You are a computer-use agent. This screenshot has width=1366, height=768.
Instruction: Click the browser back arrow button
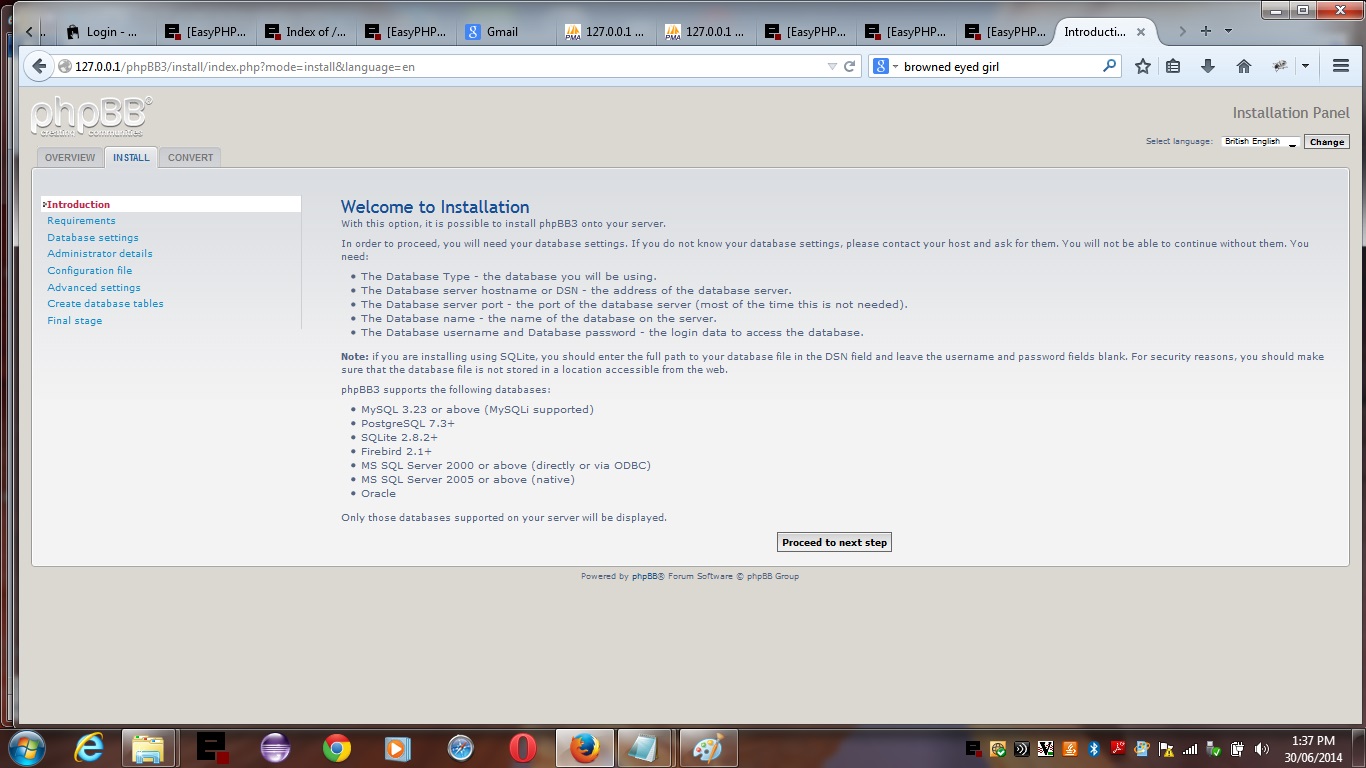tap(38, 66)
